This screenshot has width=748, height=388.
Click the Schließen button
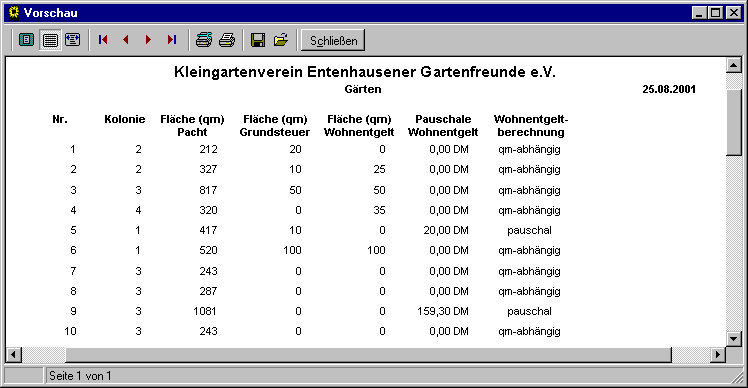[333, 40]
